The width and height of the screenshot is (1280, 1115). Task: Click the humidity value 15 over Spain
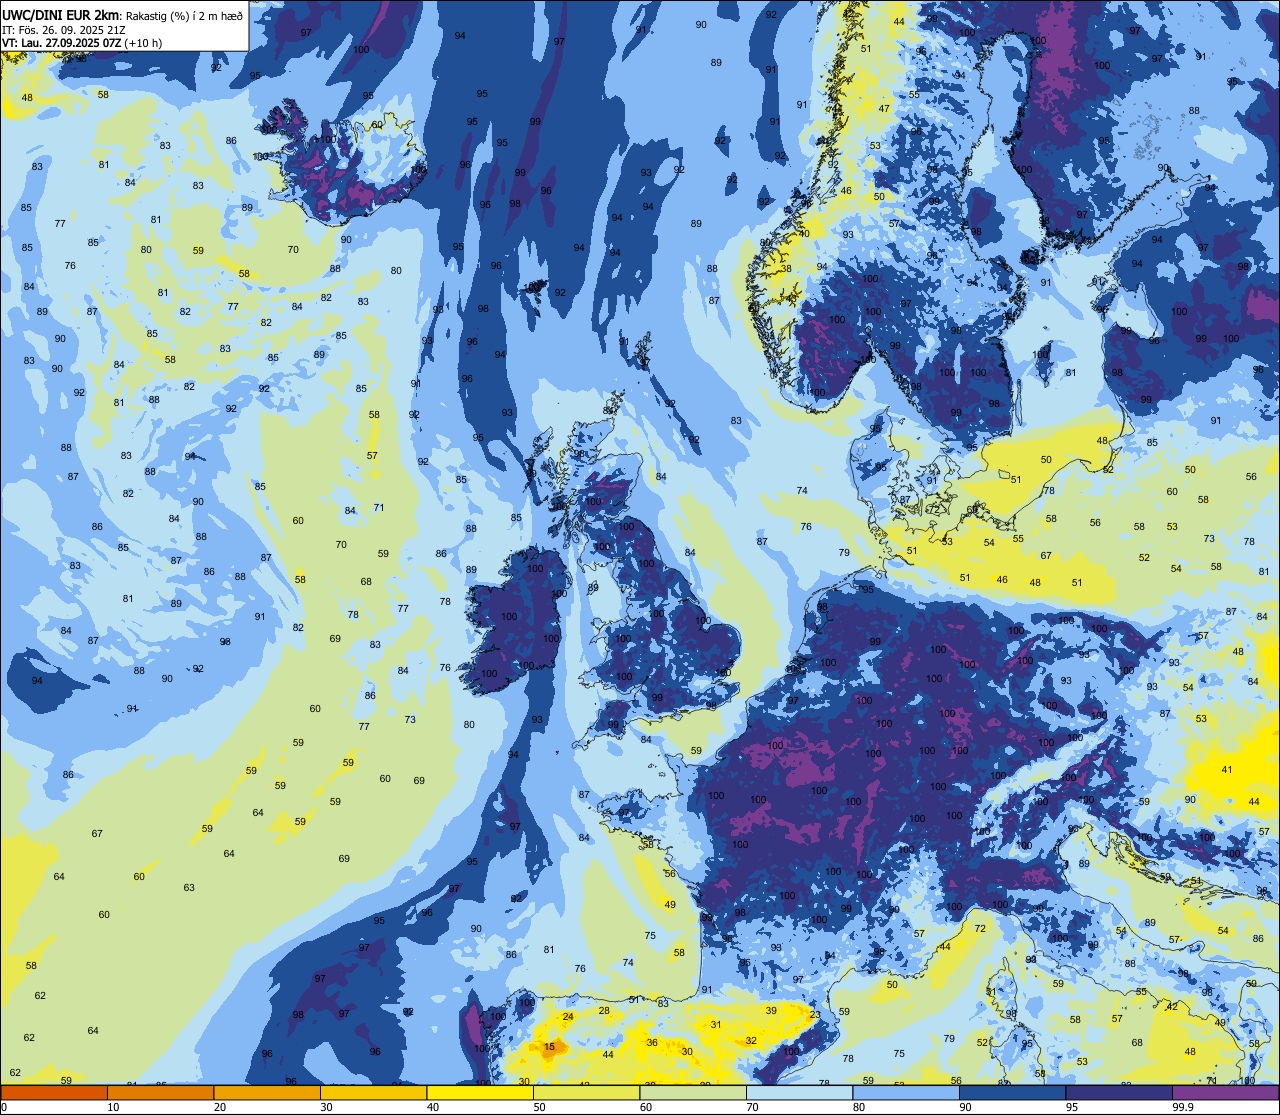pos(550,1047)
